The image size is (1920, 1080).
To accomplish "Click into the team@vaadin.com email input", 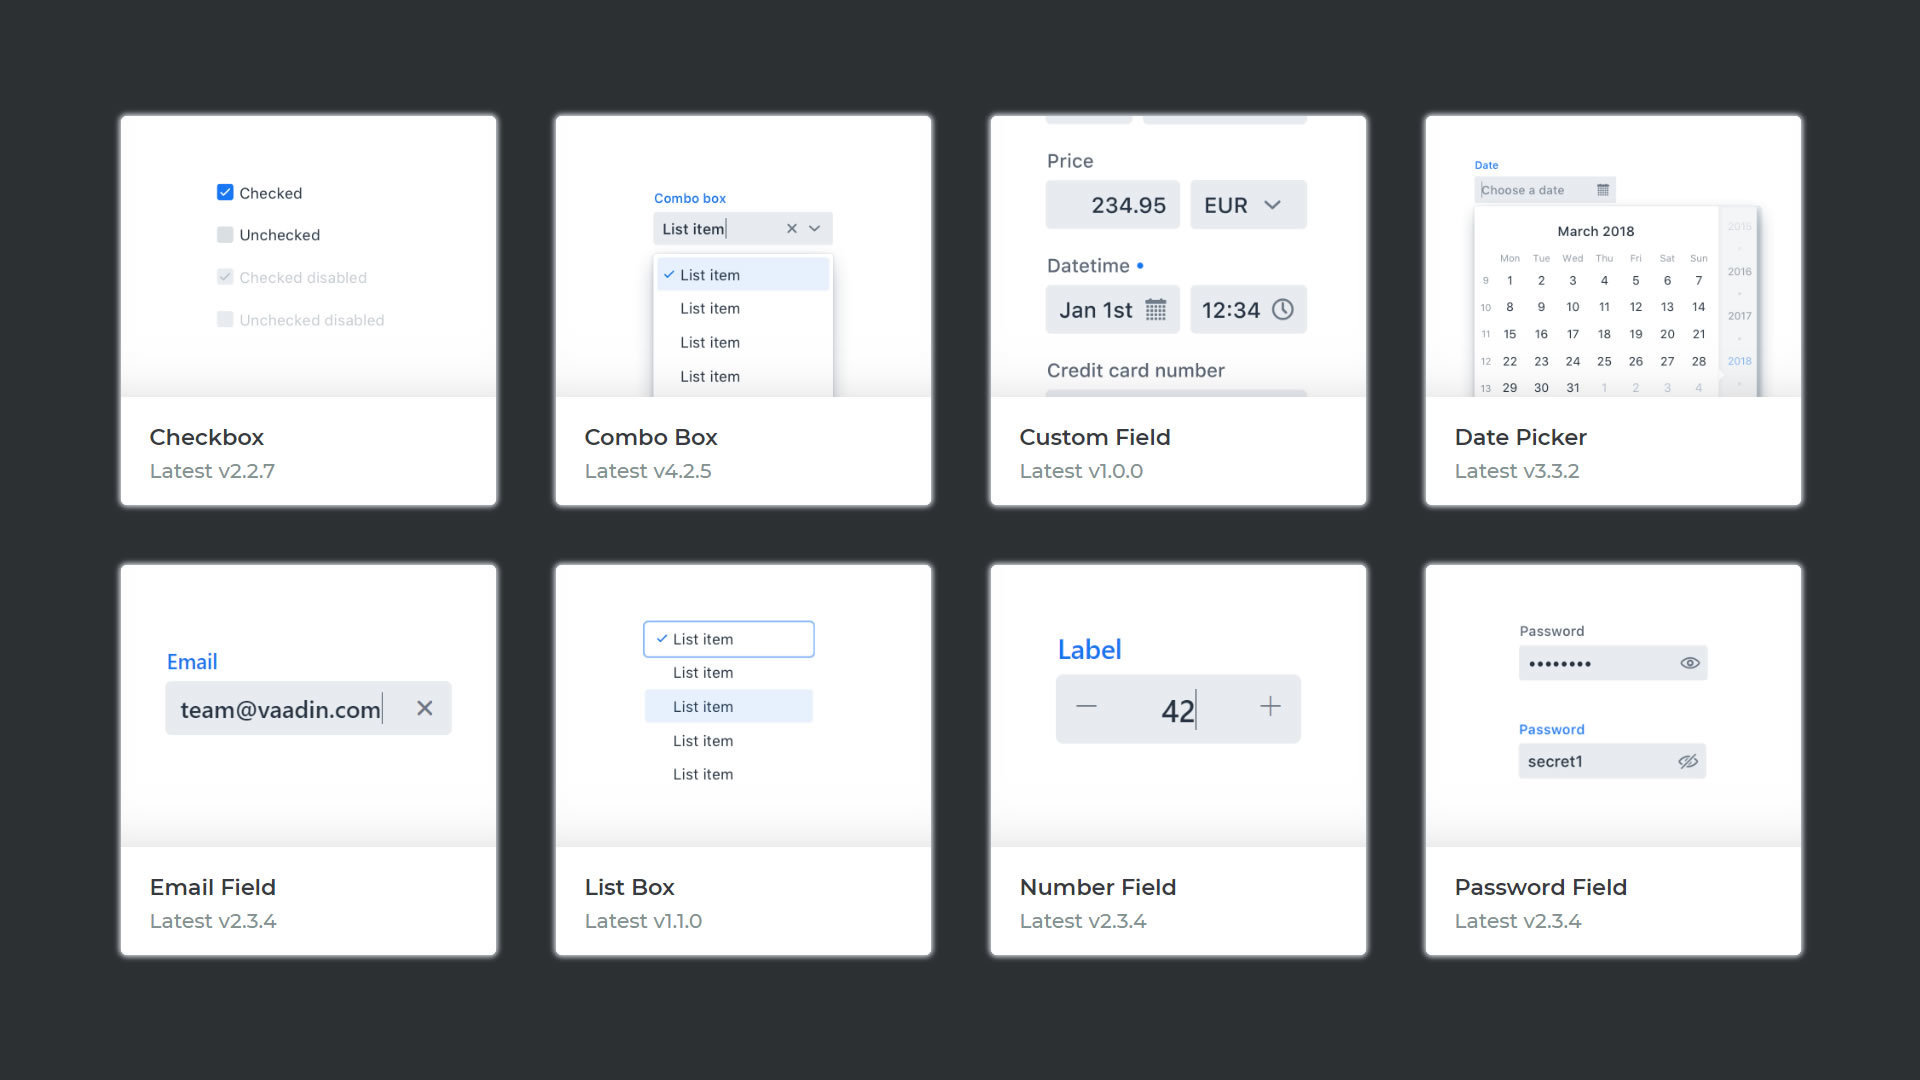I will coord(280,710).
